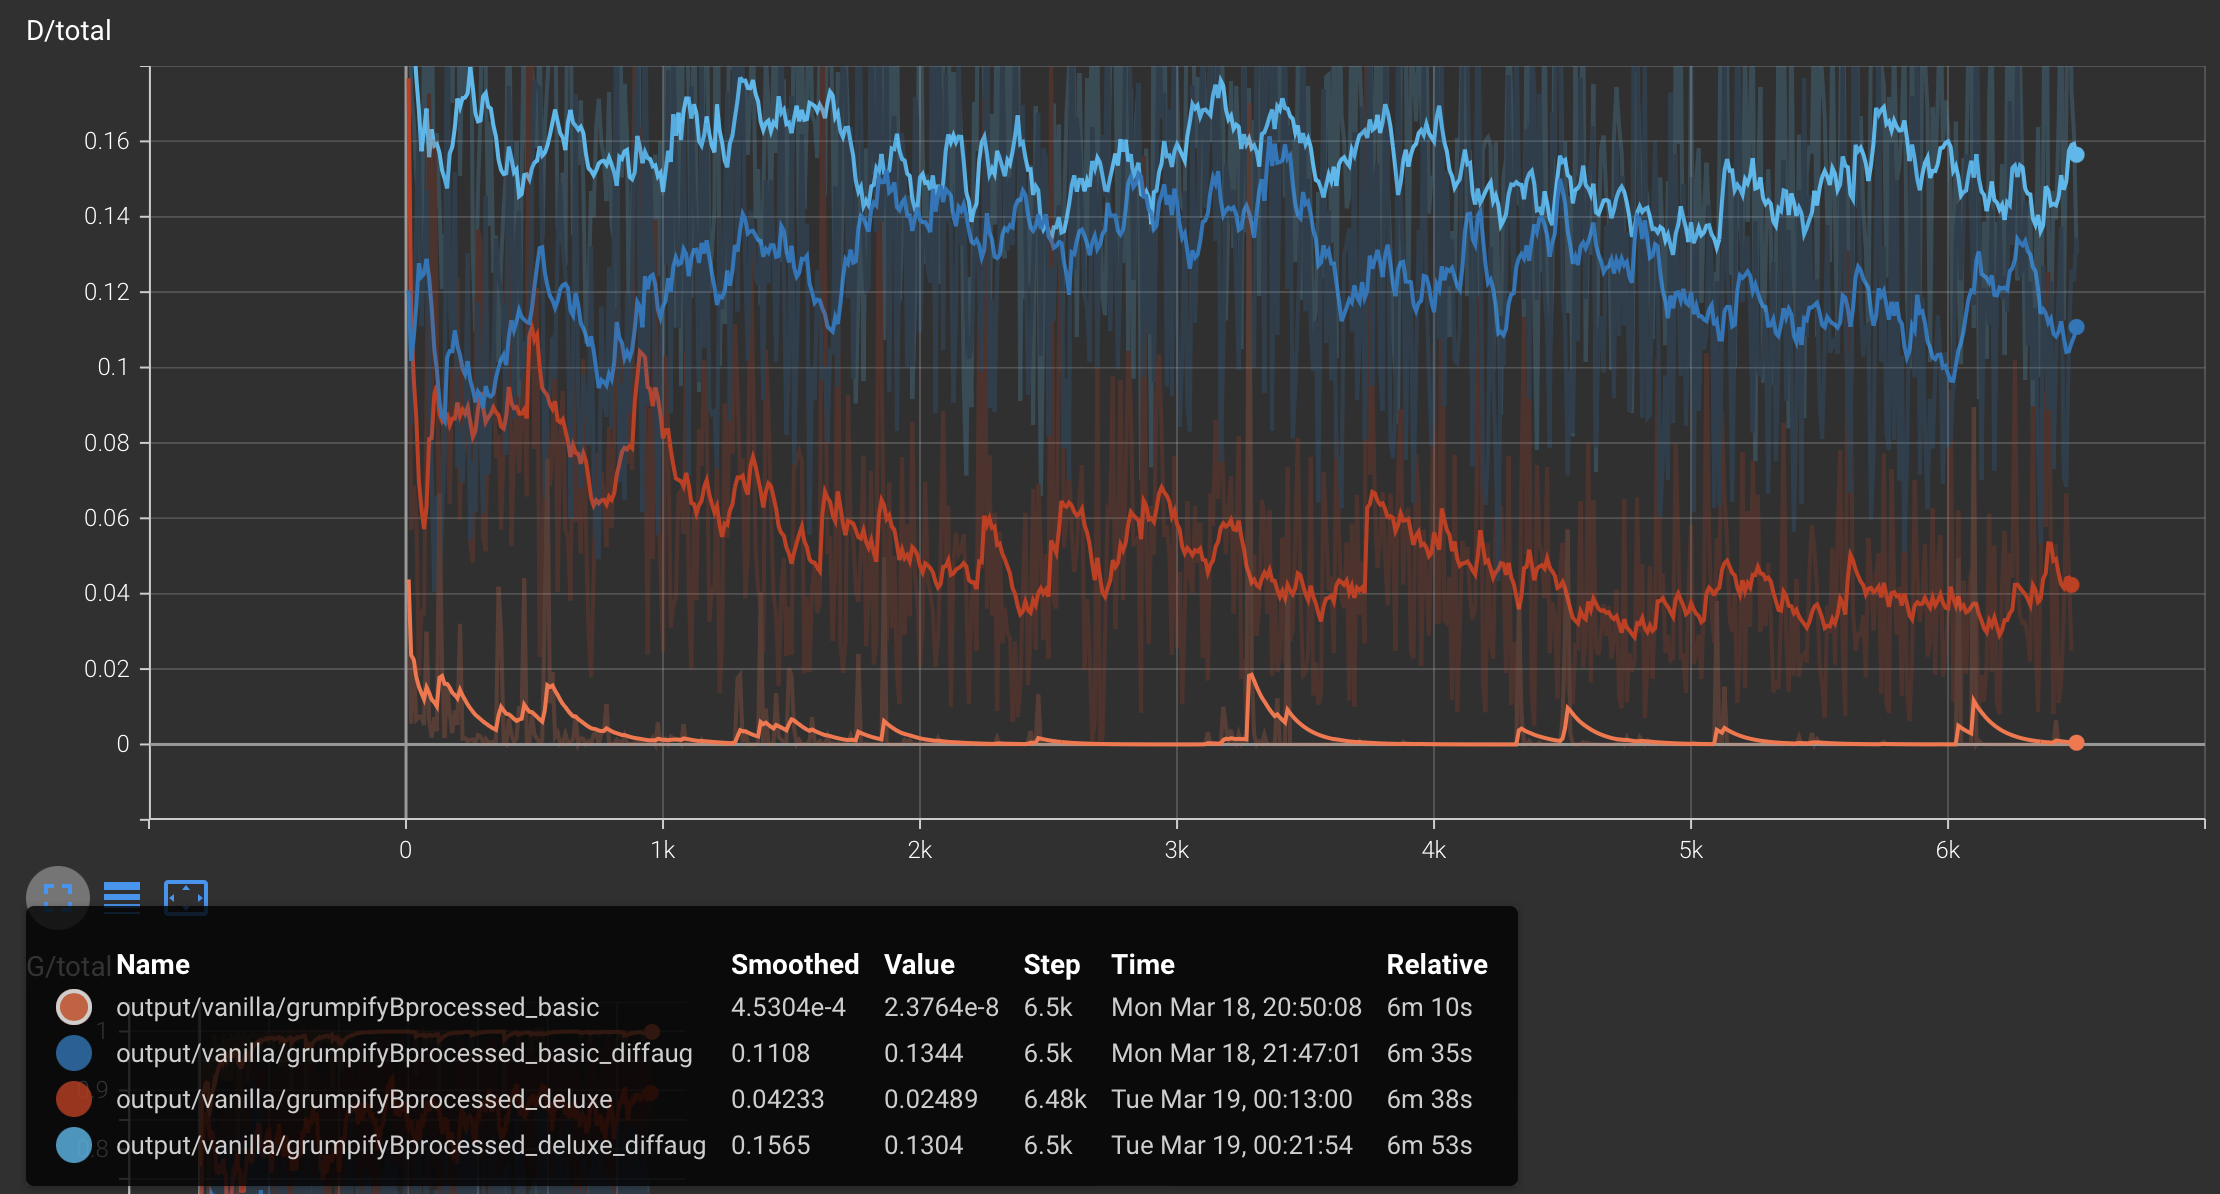The width and height of the screenshot is (2220, 1194).
Task: Click the dark blue endpoint marker on chart
Action: coord(2076,327)
